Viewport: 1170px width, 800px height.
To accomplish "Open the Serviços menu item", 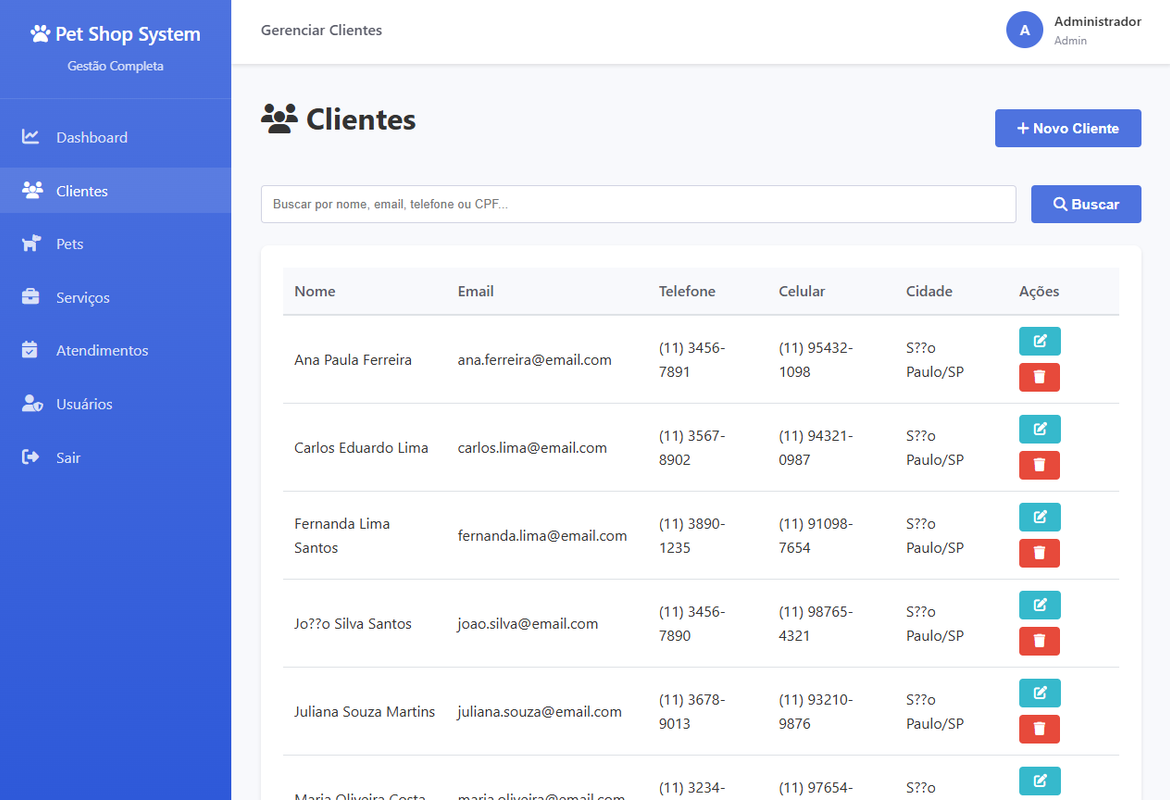I will coord(116,297).
